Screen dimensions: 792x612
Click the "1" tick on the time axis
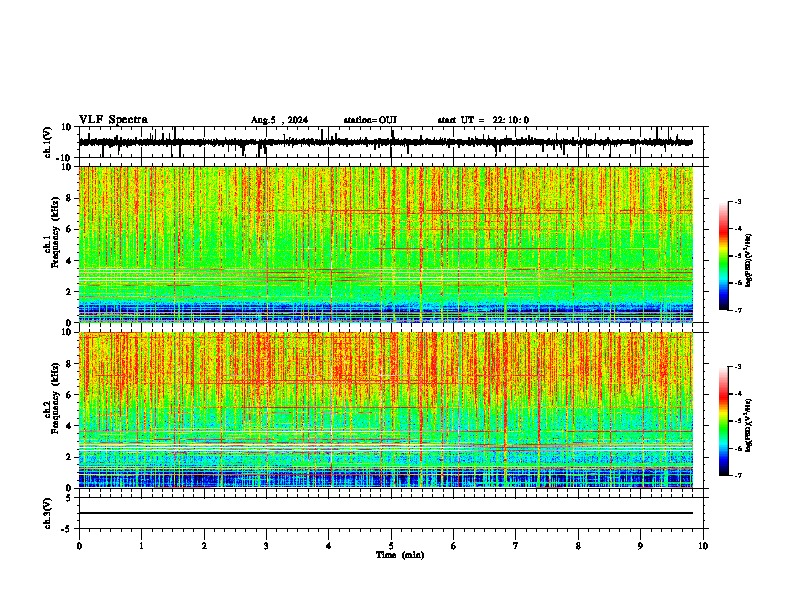141,546
